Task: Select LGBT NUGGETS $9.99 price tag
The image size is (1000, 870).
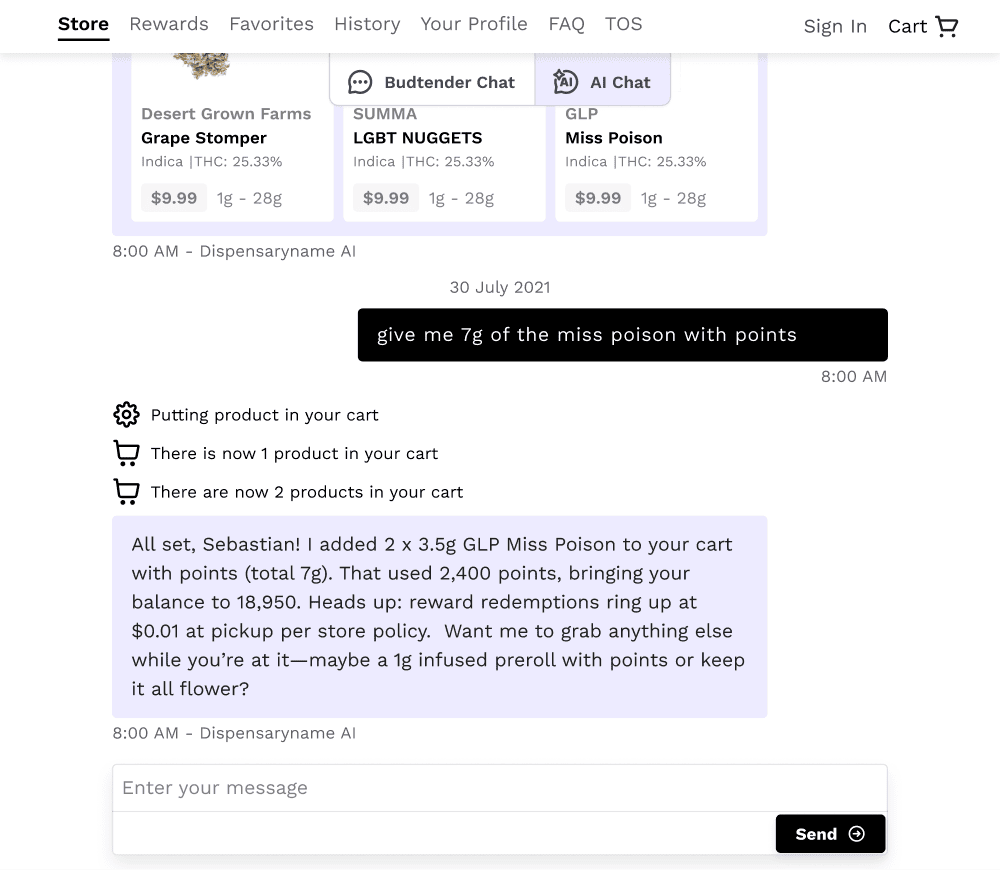Action: tap(386, 198)
